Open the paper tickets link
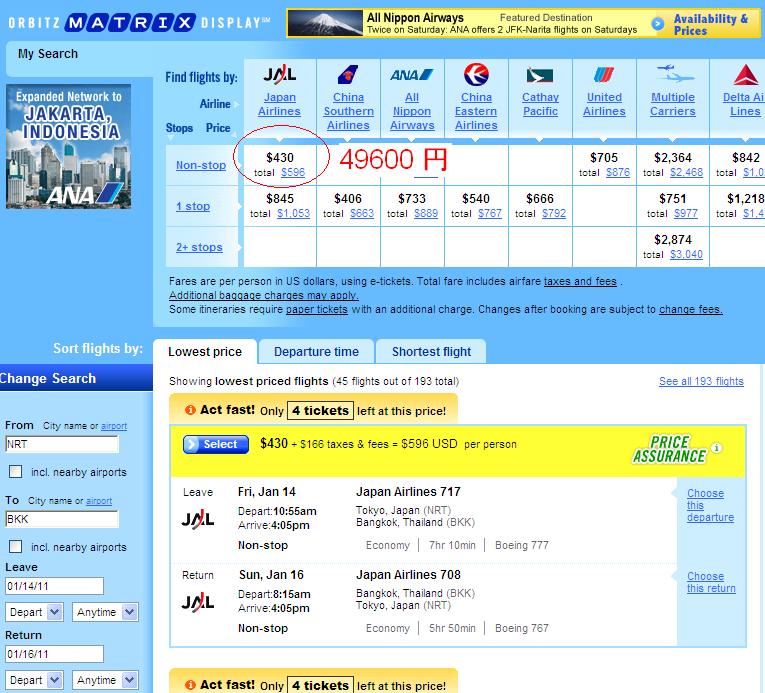This screenshot has height=693, width=765. [317, 309]
